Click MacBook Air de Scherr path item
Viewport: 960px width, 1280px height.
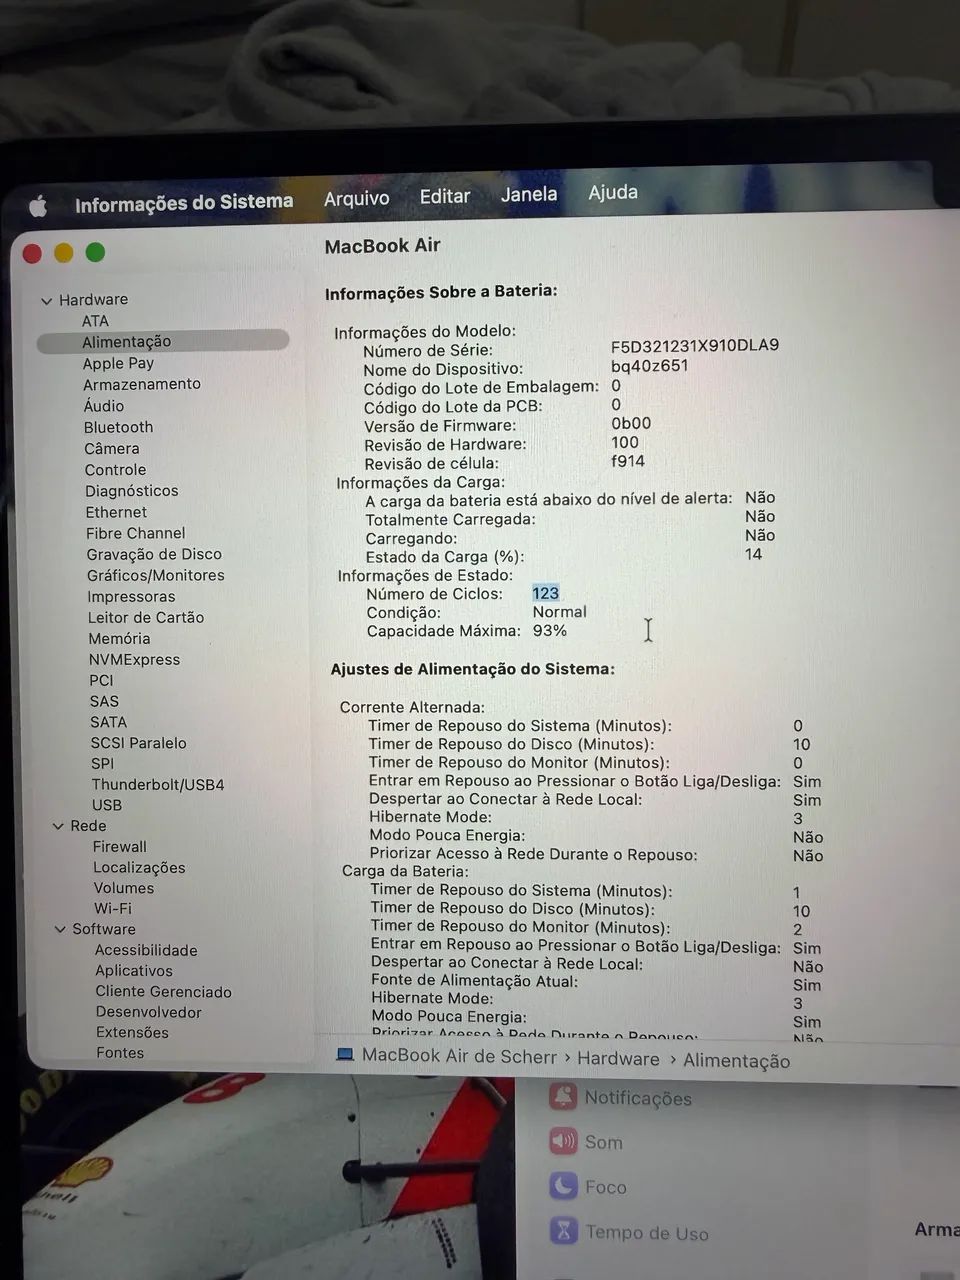pos(459,1056)
